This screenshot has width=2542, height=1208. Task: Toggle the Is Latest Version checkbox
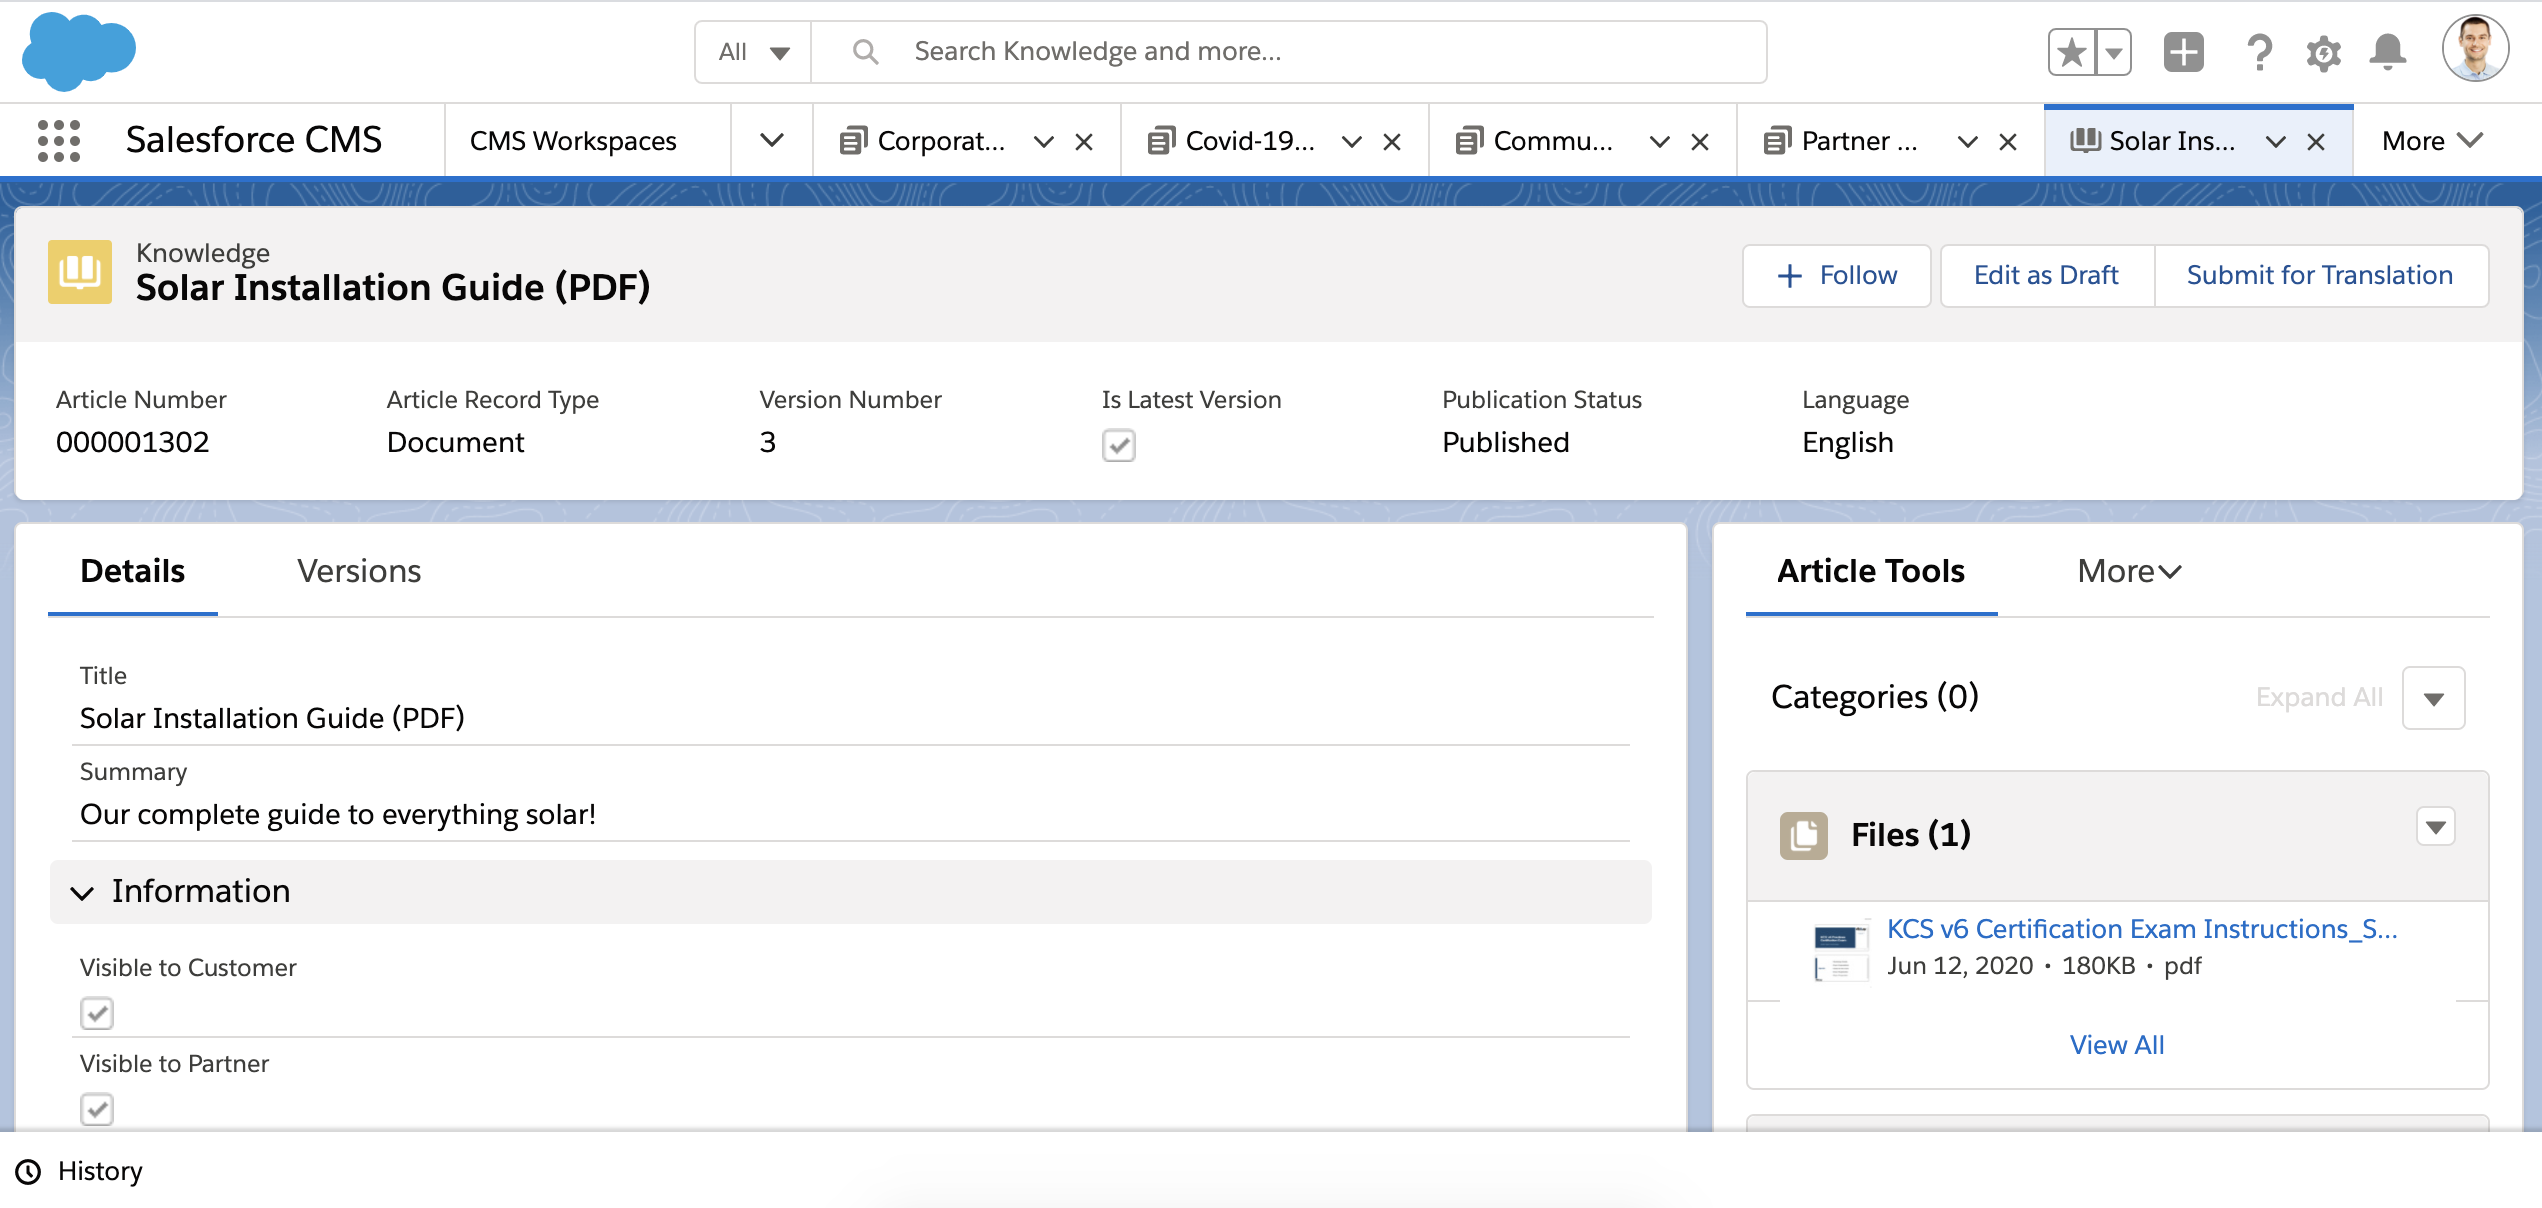click(x=1118, y=445)
